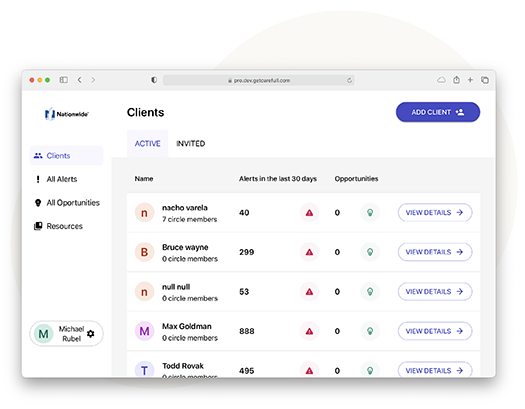Toggle the browser sidebar panel
This screenshot has width=525, height=409.
[x=64, y=80]
